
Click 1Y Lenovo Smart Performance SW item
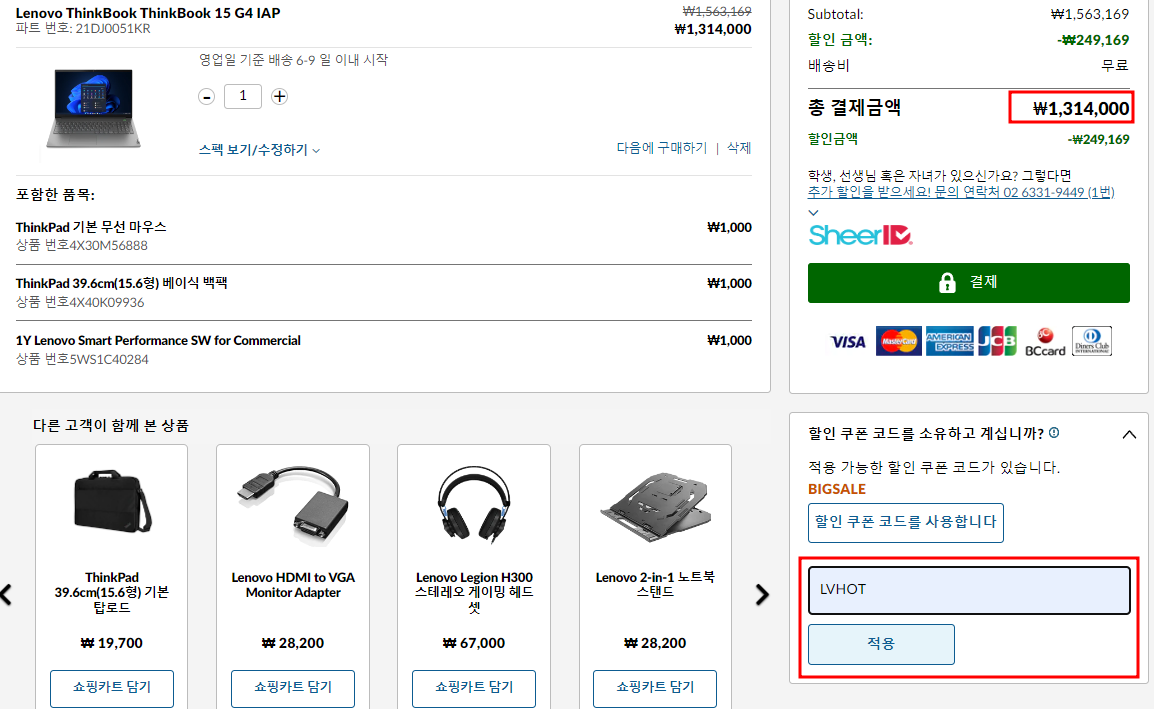(158, 341)
